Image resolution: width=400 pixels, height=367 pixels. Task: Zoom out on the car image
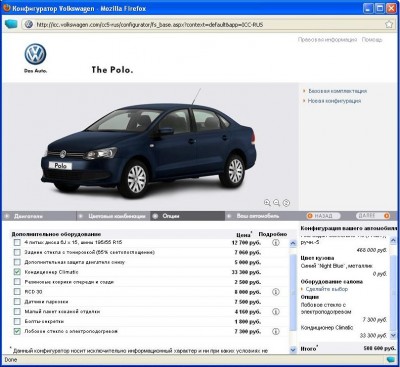tap(276, 203)
